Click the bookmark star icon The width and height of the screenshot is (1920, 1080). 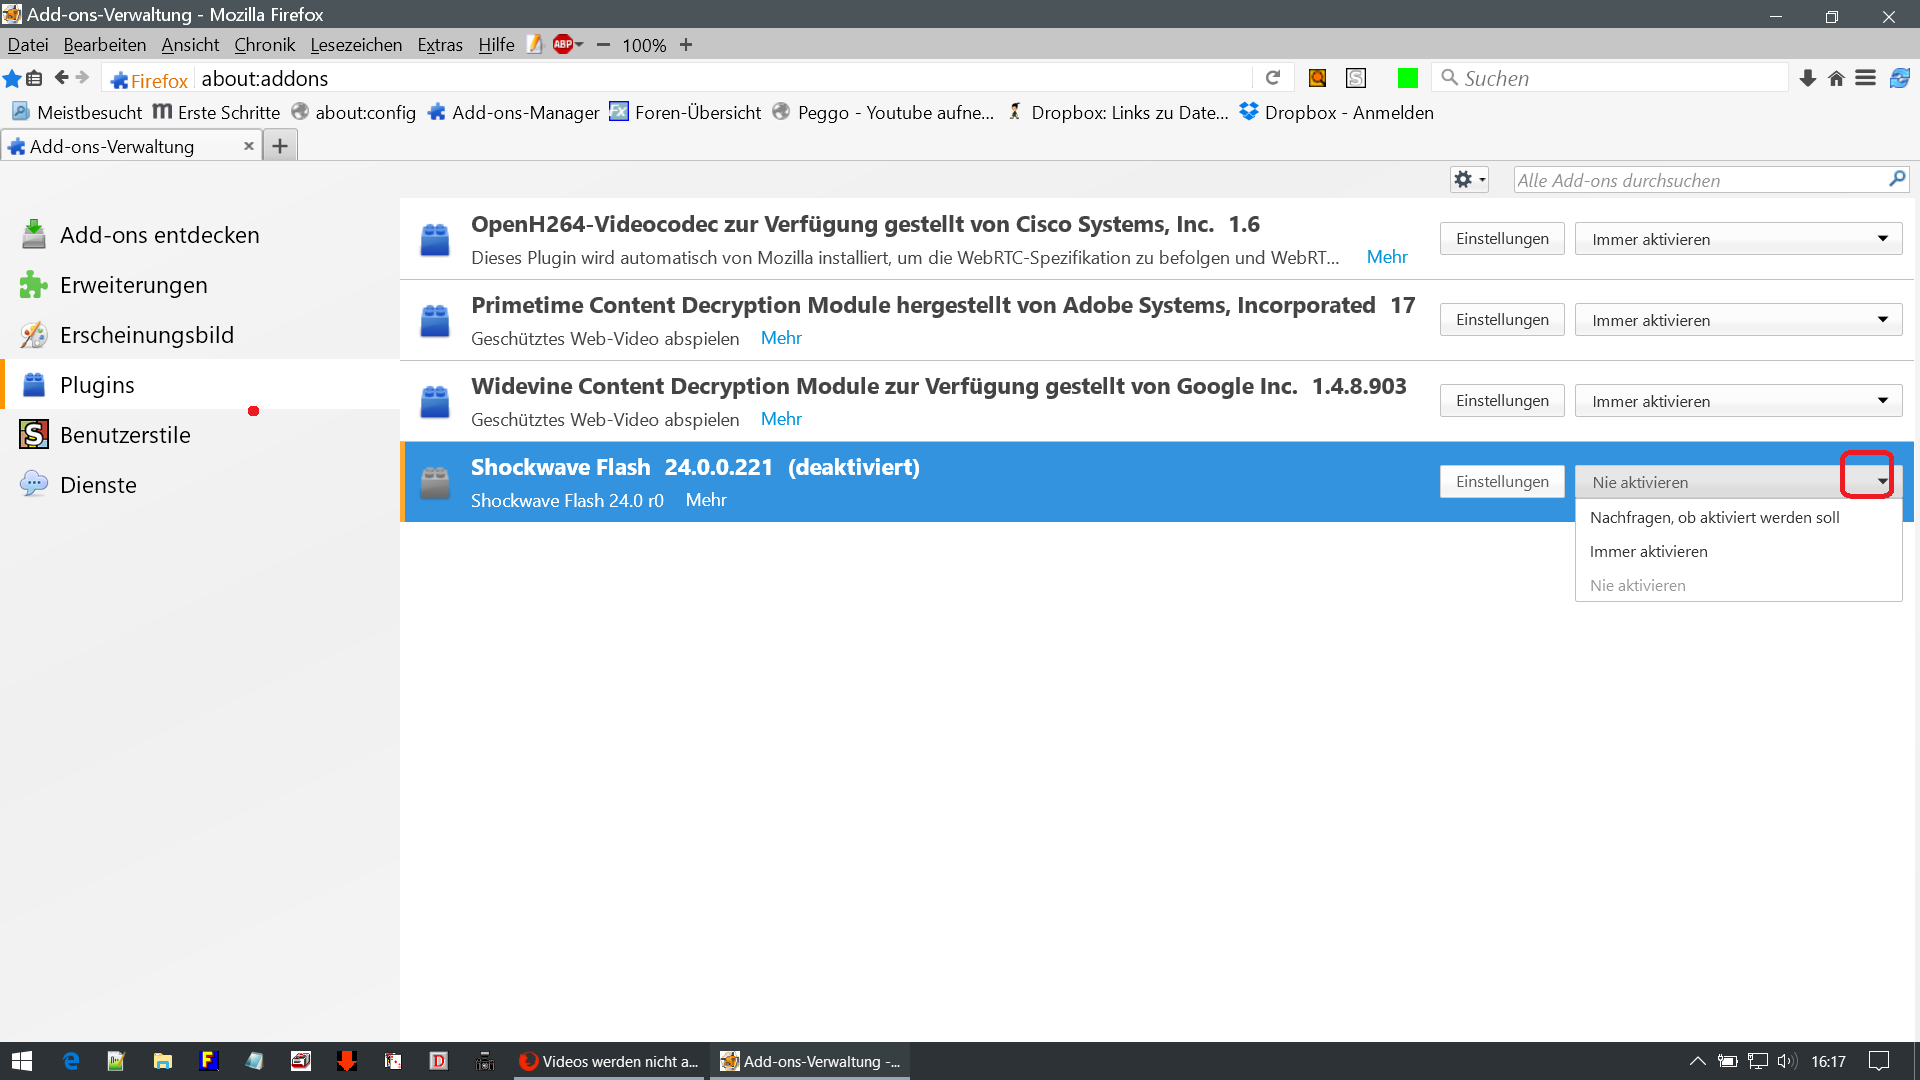click(12, 78)
